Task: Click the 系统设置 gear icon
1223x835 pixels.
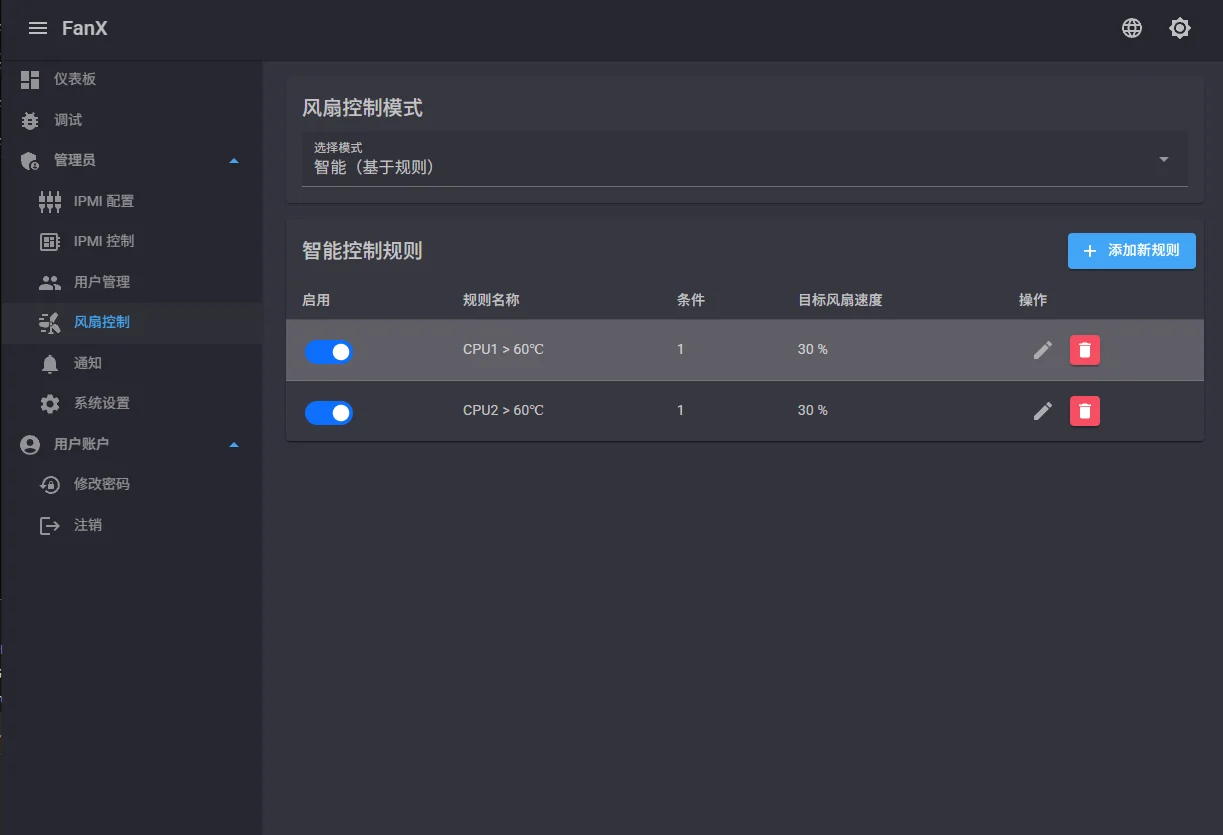Action: coord(50,404)
